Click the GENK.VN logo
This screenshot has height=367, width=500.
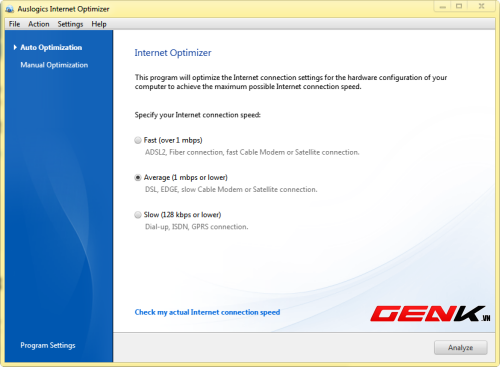430,314
